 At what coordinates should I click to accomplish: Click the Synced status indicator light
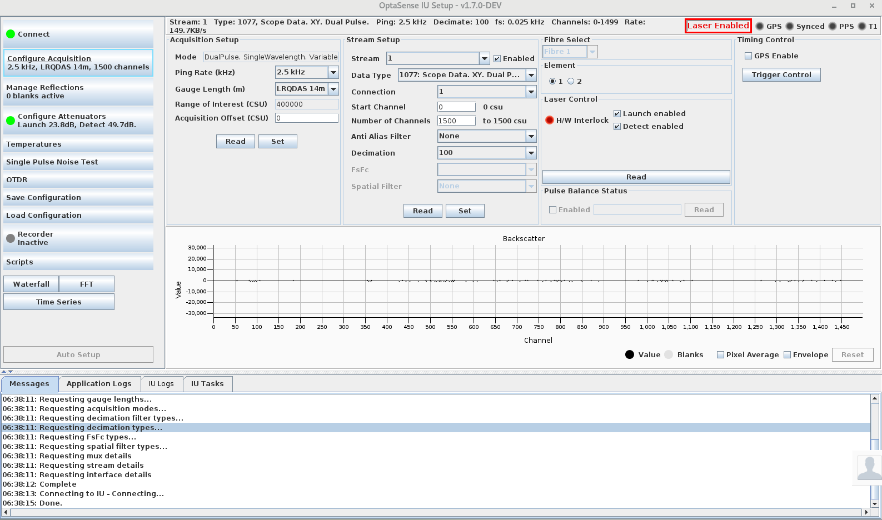tap(790, 26)
